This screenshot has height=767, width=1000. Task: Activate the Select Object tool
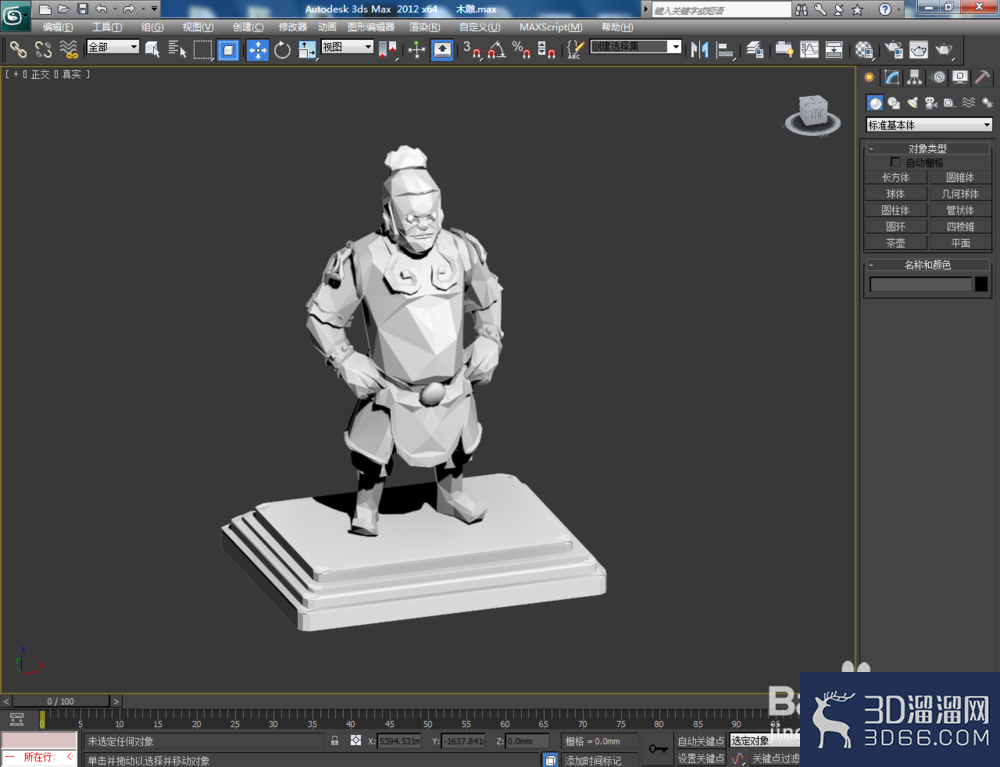coord(152,49)
